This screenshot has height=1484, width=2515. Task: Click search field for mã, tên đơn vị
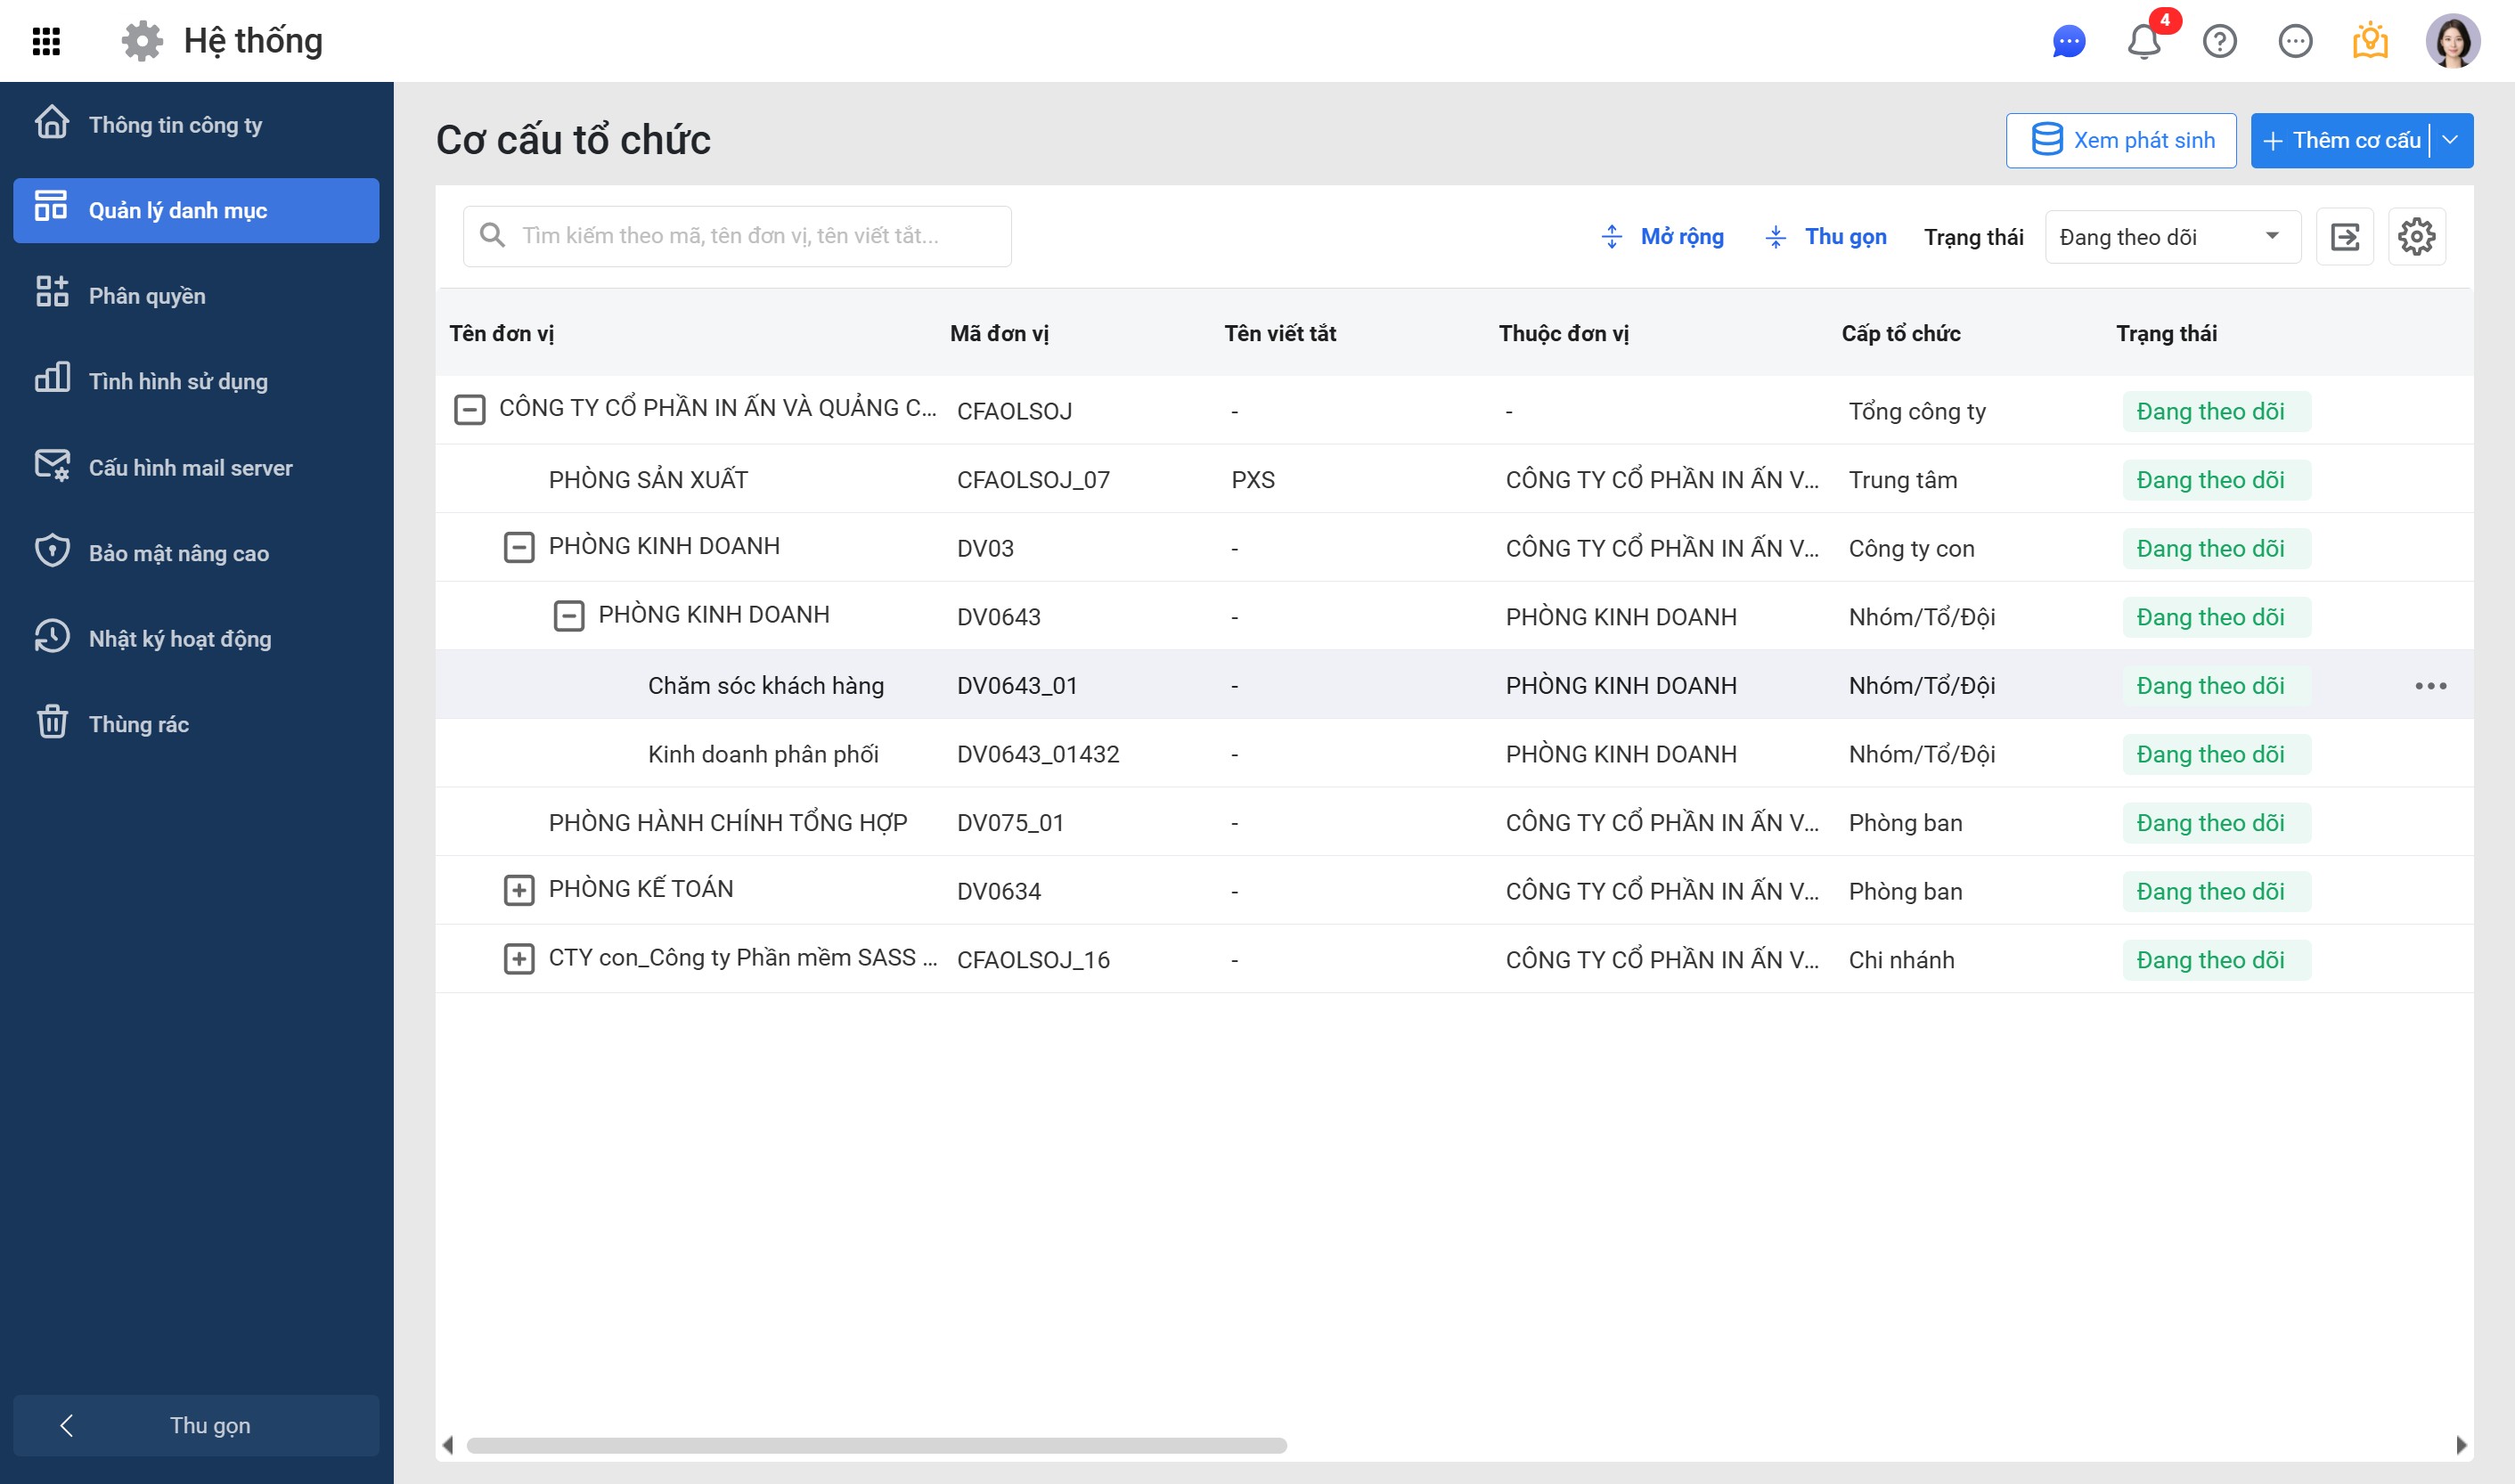(737, 236)
